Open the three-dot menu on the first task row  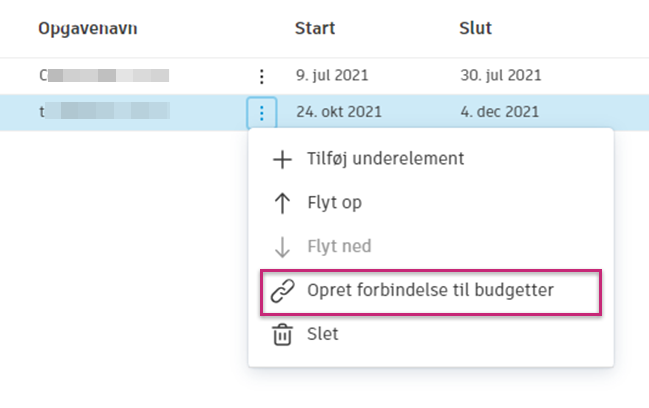[x=261, y=75]
